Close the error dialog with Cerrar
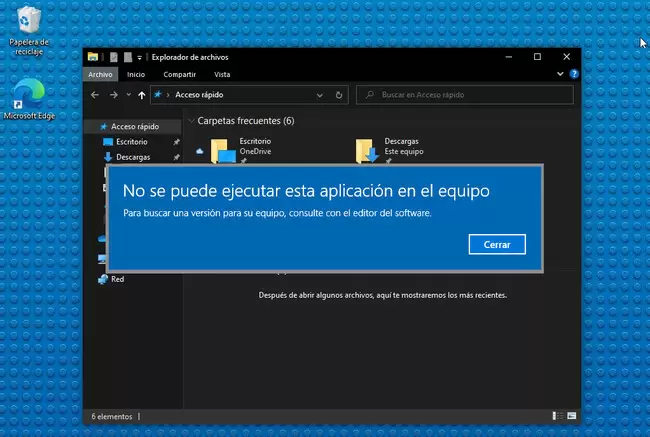This screenshot has height=437, width=650. 497,245
